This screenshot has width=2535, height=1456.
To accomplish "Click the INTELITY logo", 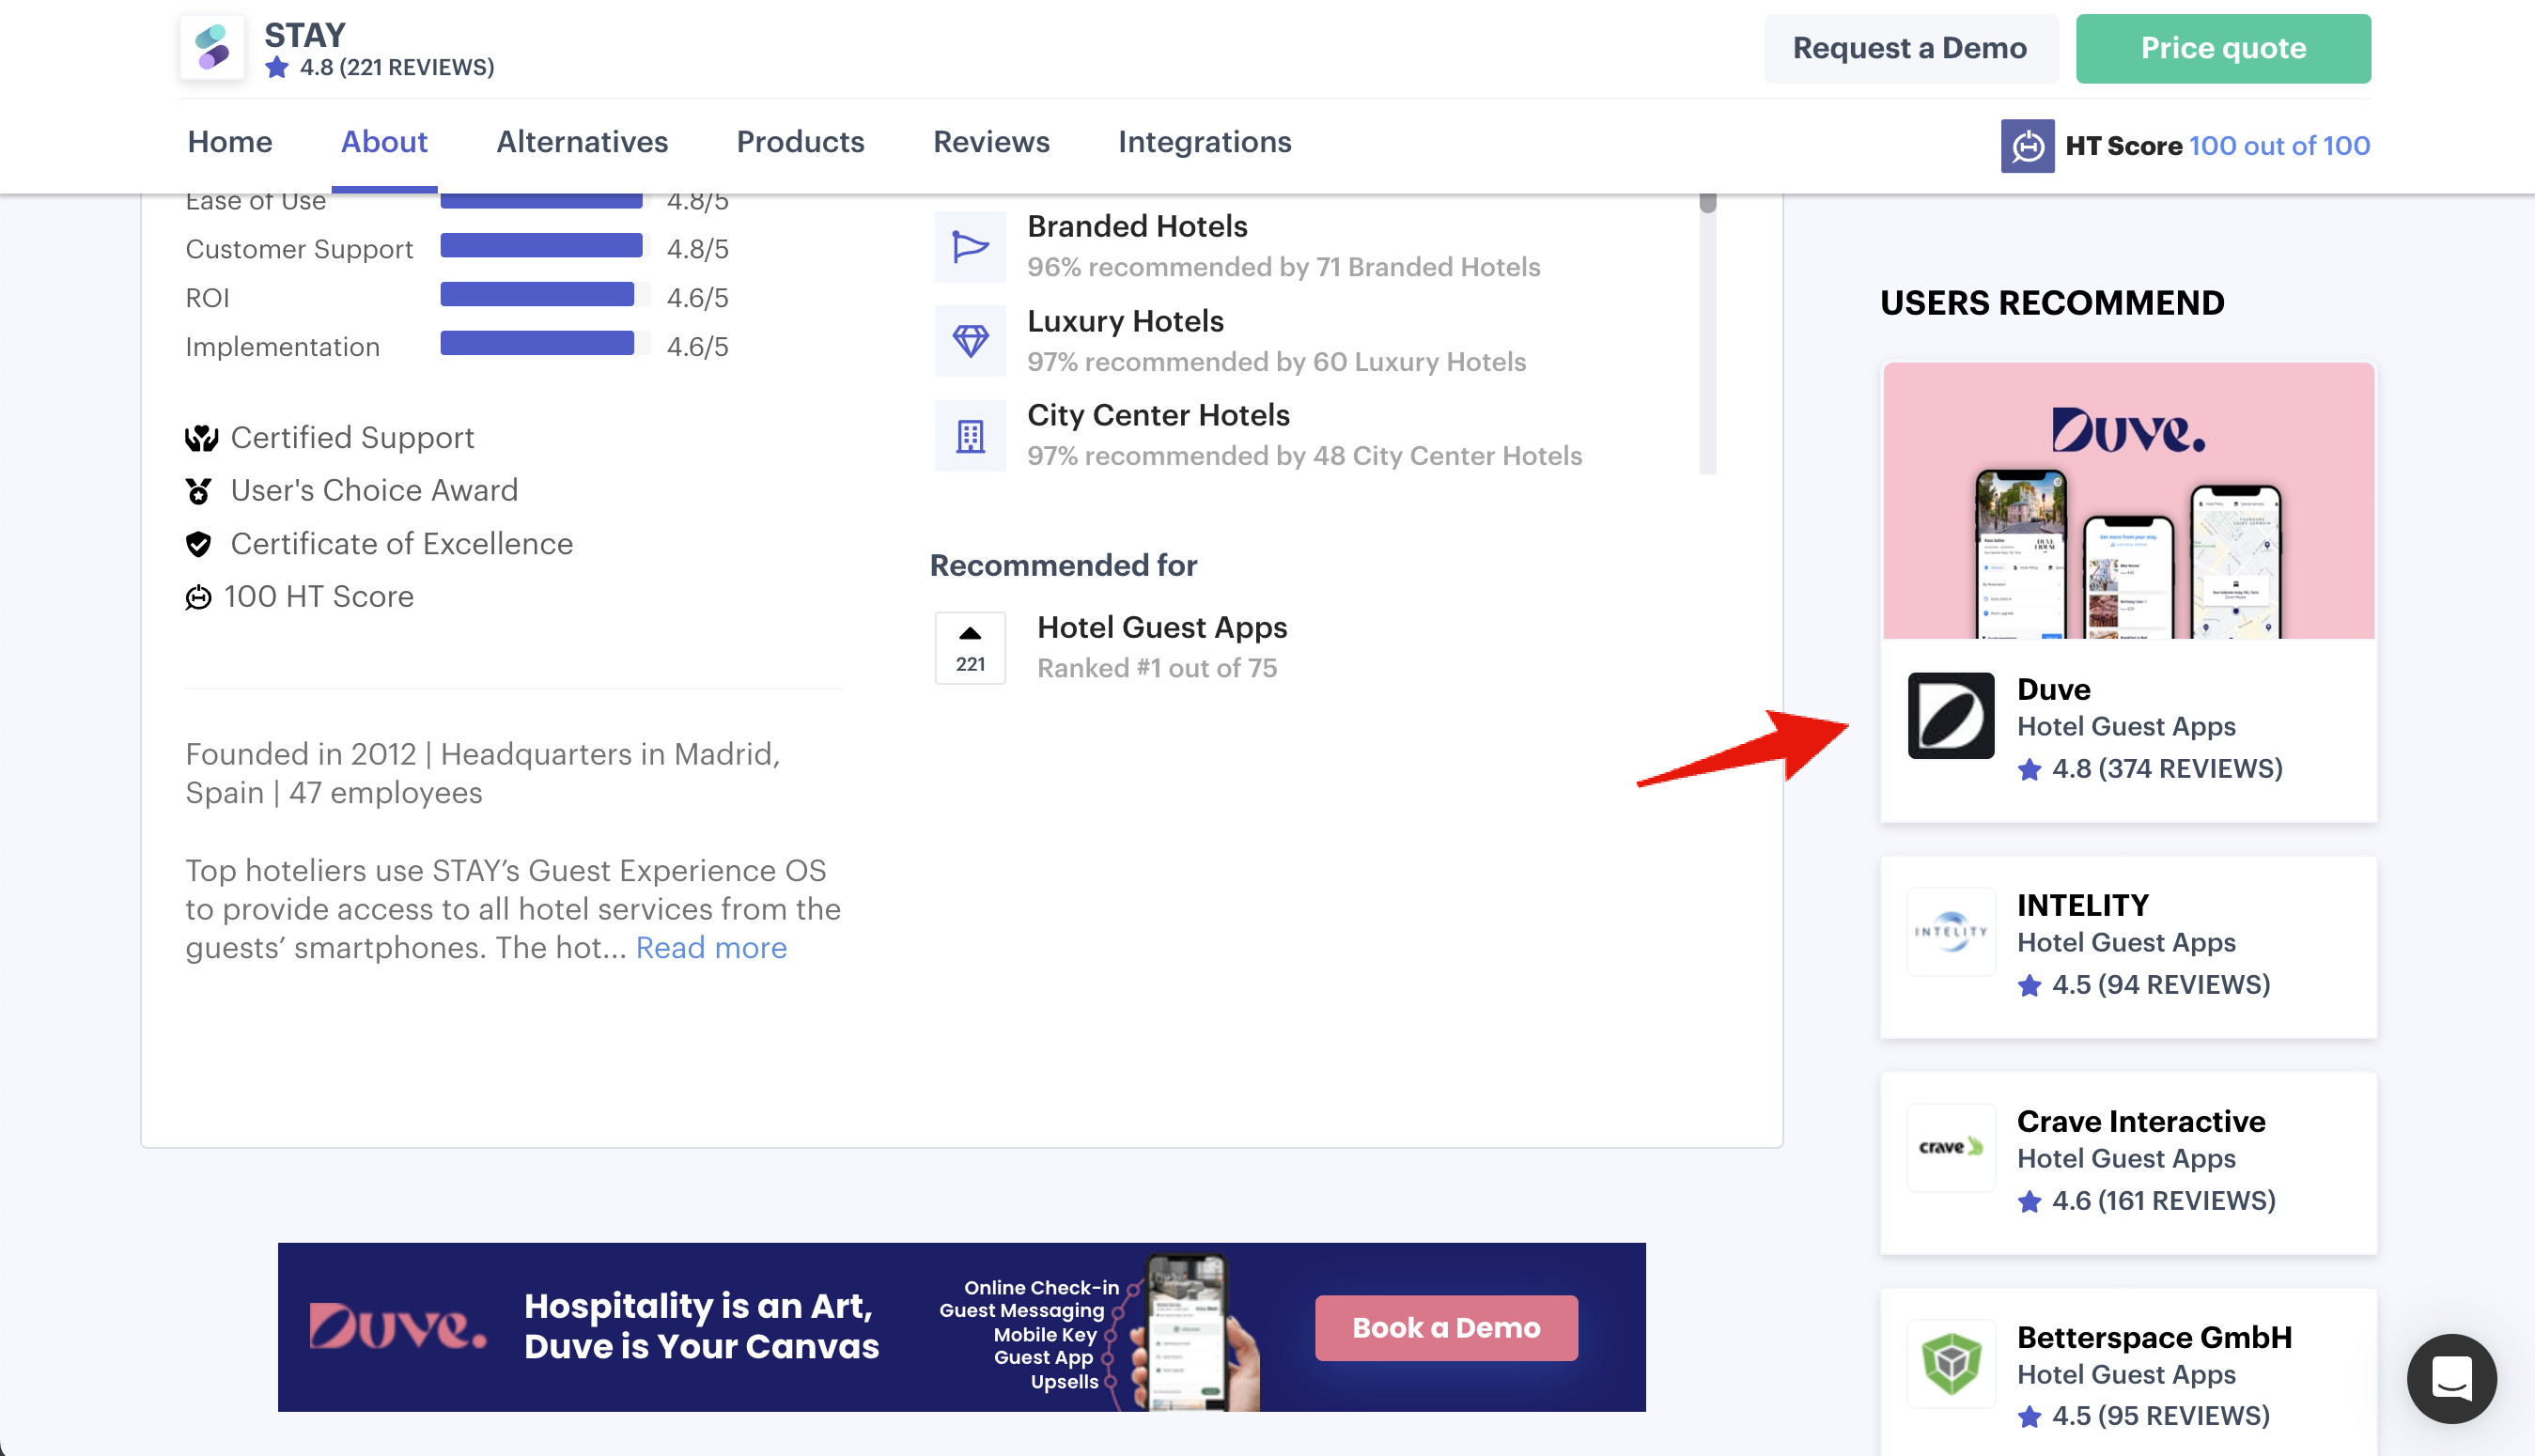I will point(1950,931).
